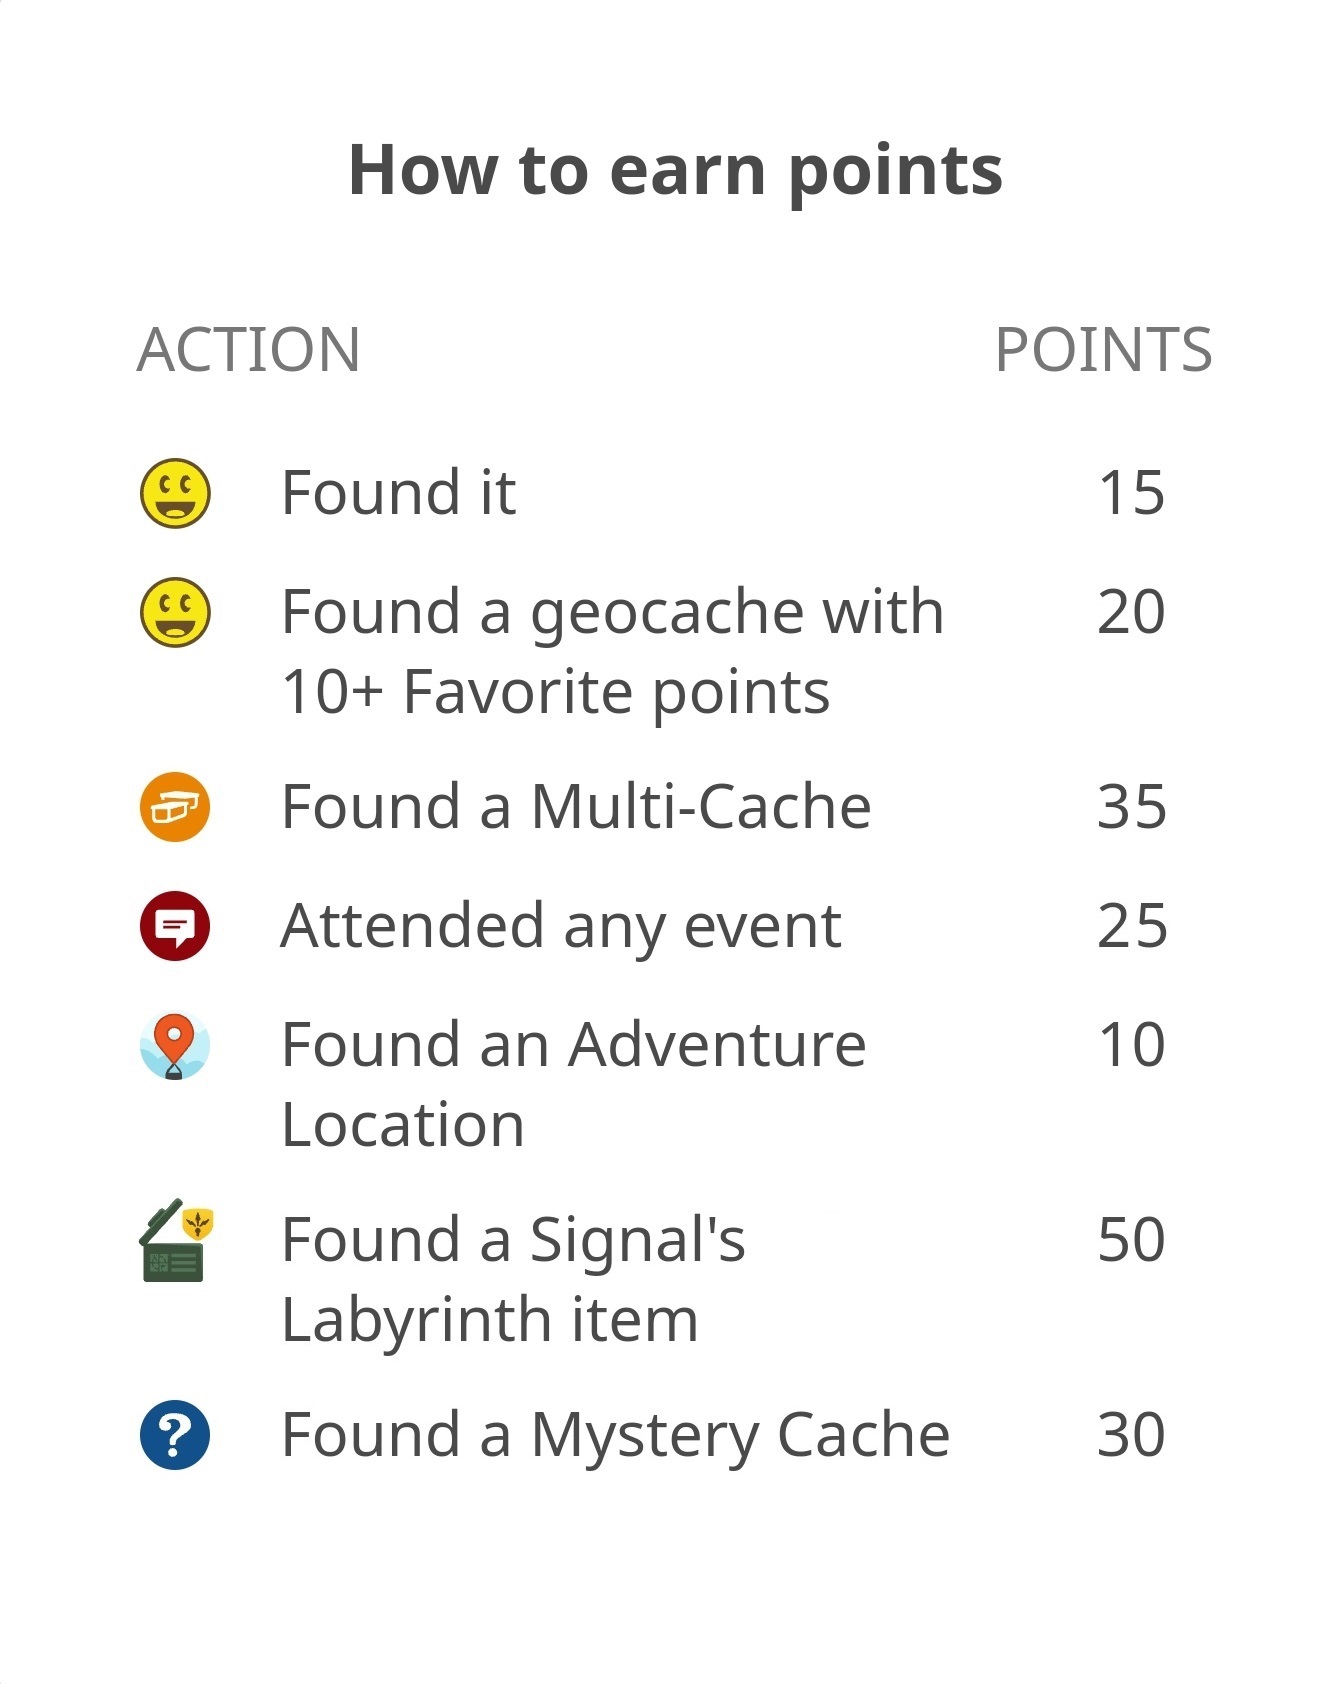This screenshot has height=1684, width=1340.
Task: Click the smiley icon beside Found it
Action: [x=175, y=493]
